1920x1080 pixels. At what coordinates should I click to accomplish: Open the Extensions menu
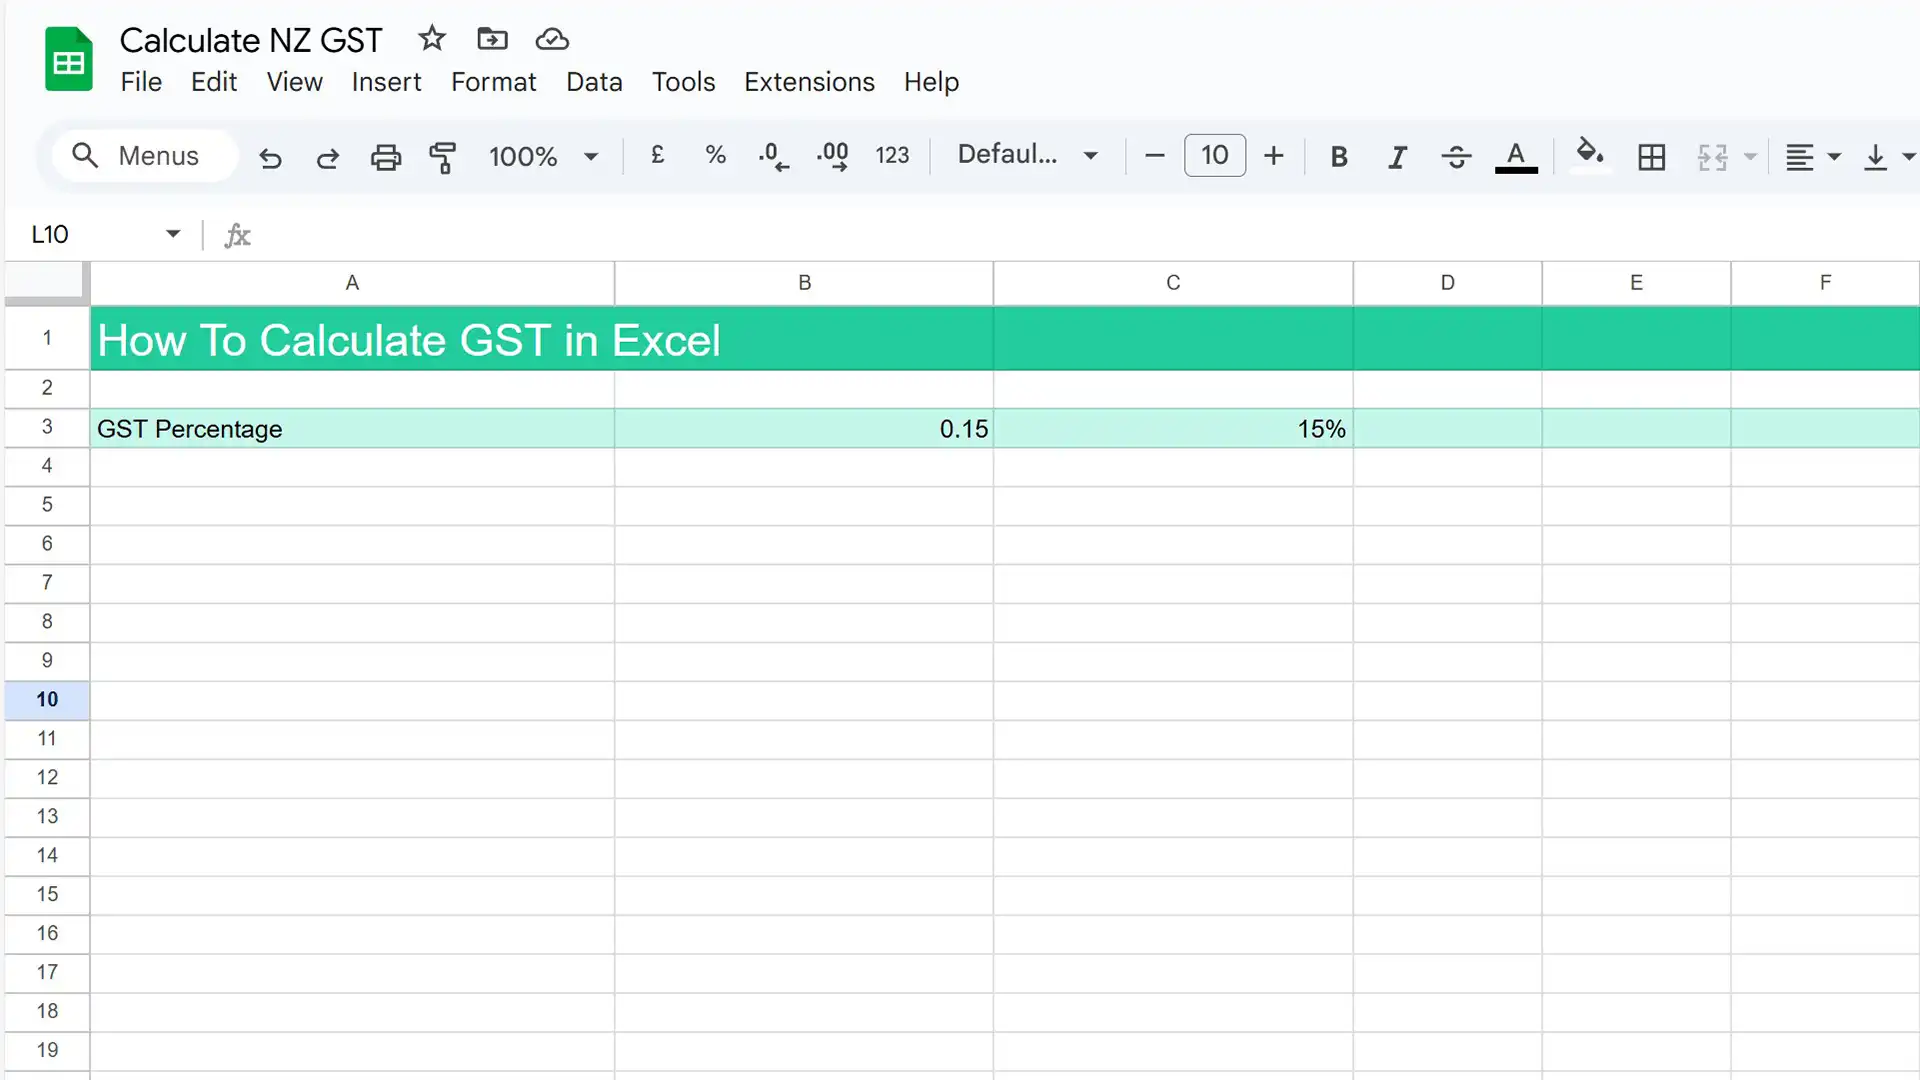pyautogui.click(x=808, y=80)
